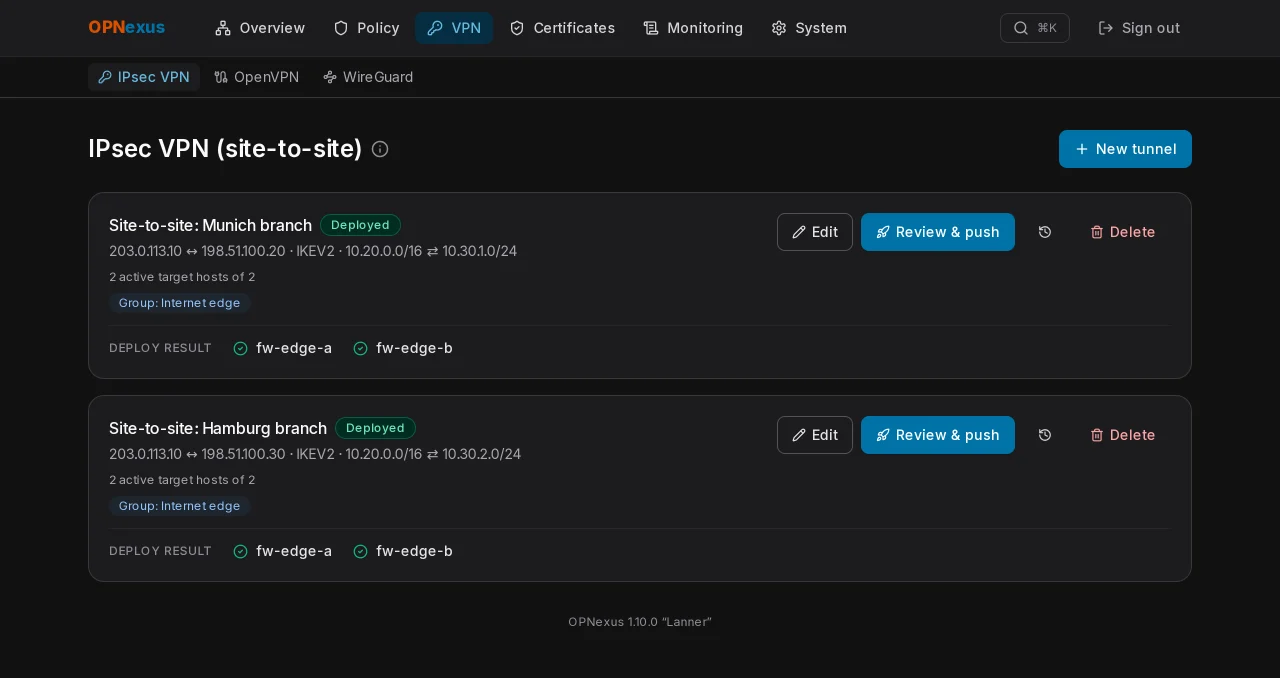Image resolution: width=1280 pixels, height=678 pixels.
Task: Delete the Hamburg branch tunnel
Action: click(1123, 435)
